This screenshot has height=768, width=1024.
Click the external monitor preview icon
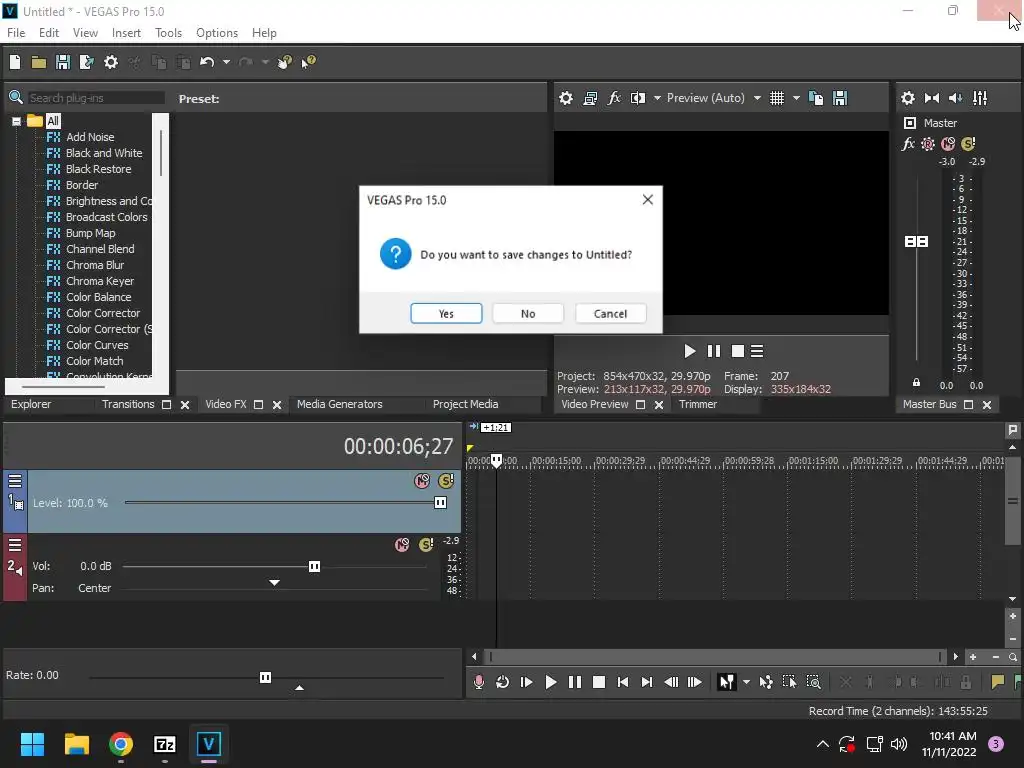(590, 98)
